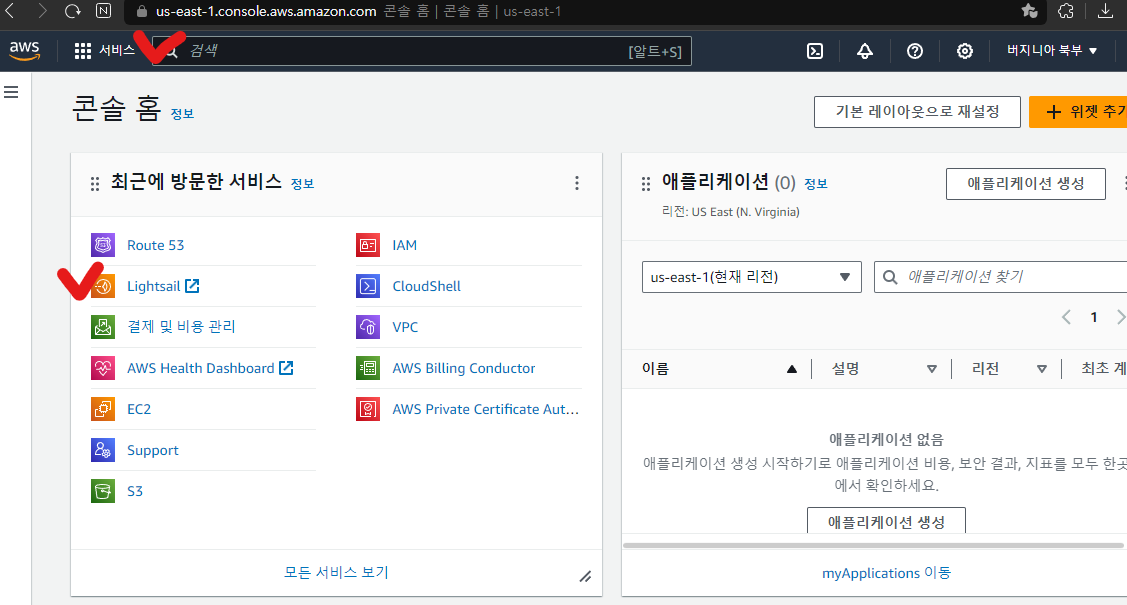
Task: Open the Services grid menu
Action: coord(83,50)
